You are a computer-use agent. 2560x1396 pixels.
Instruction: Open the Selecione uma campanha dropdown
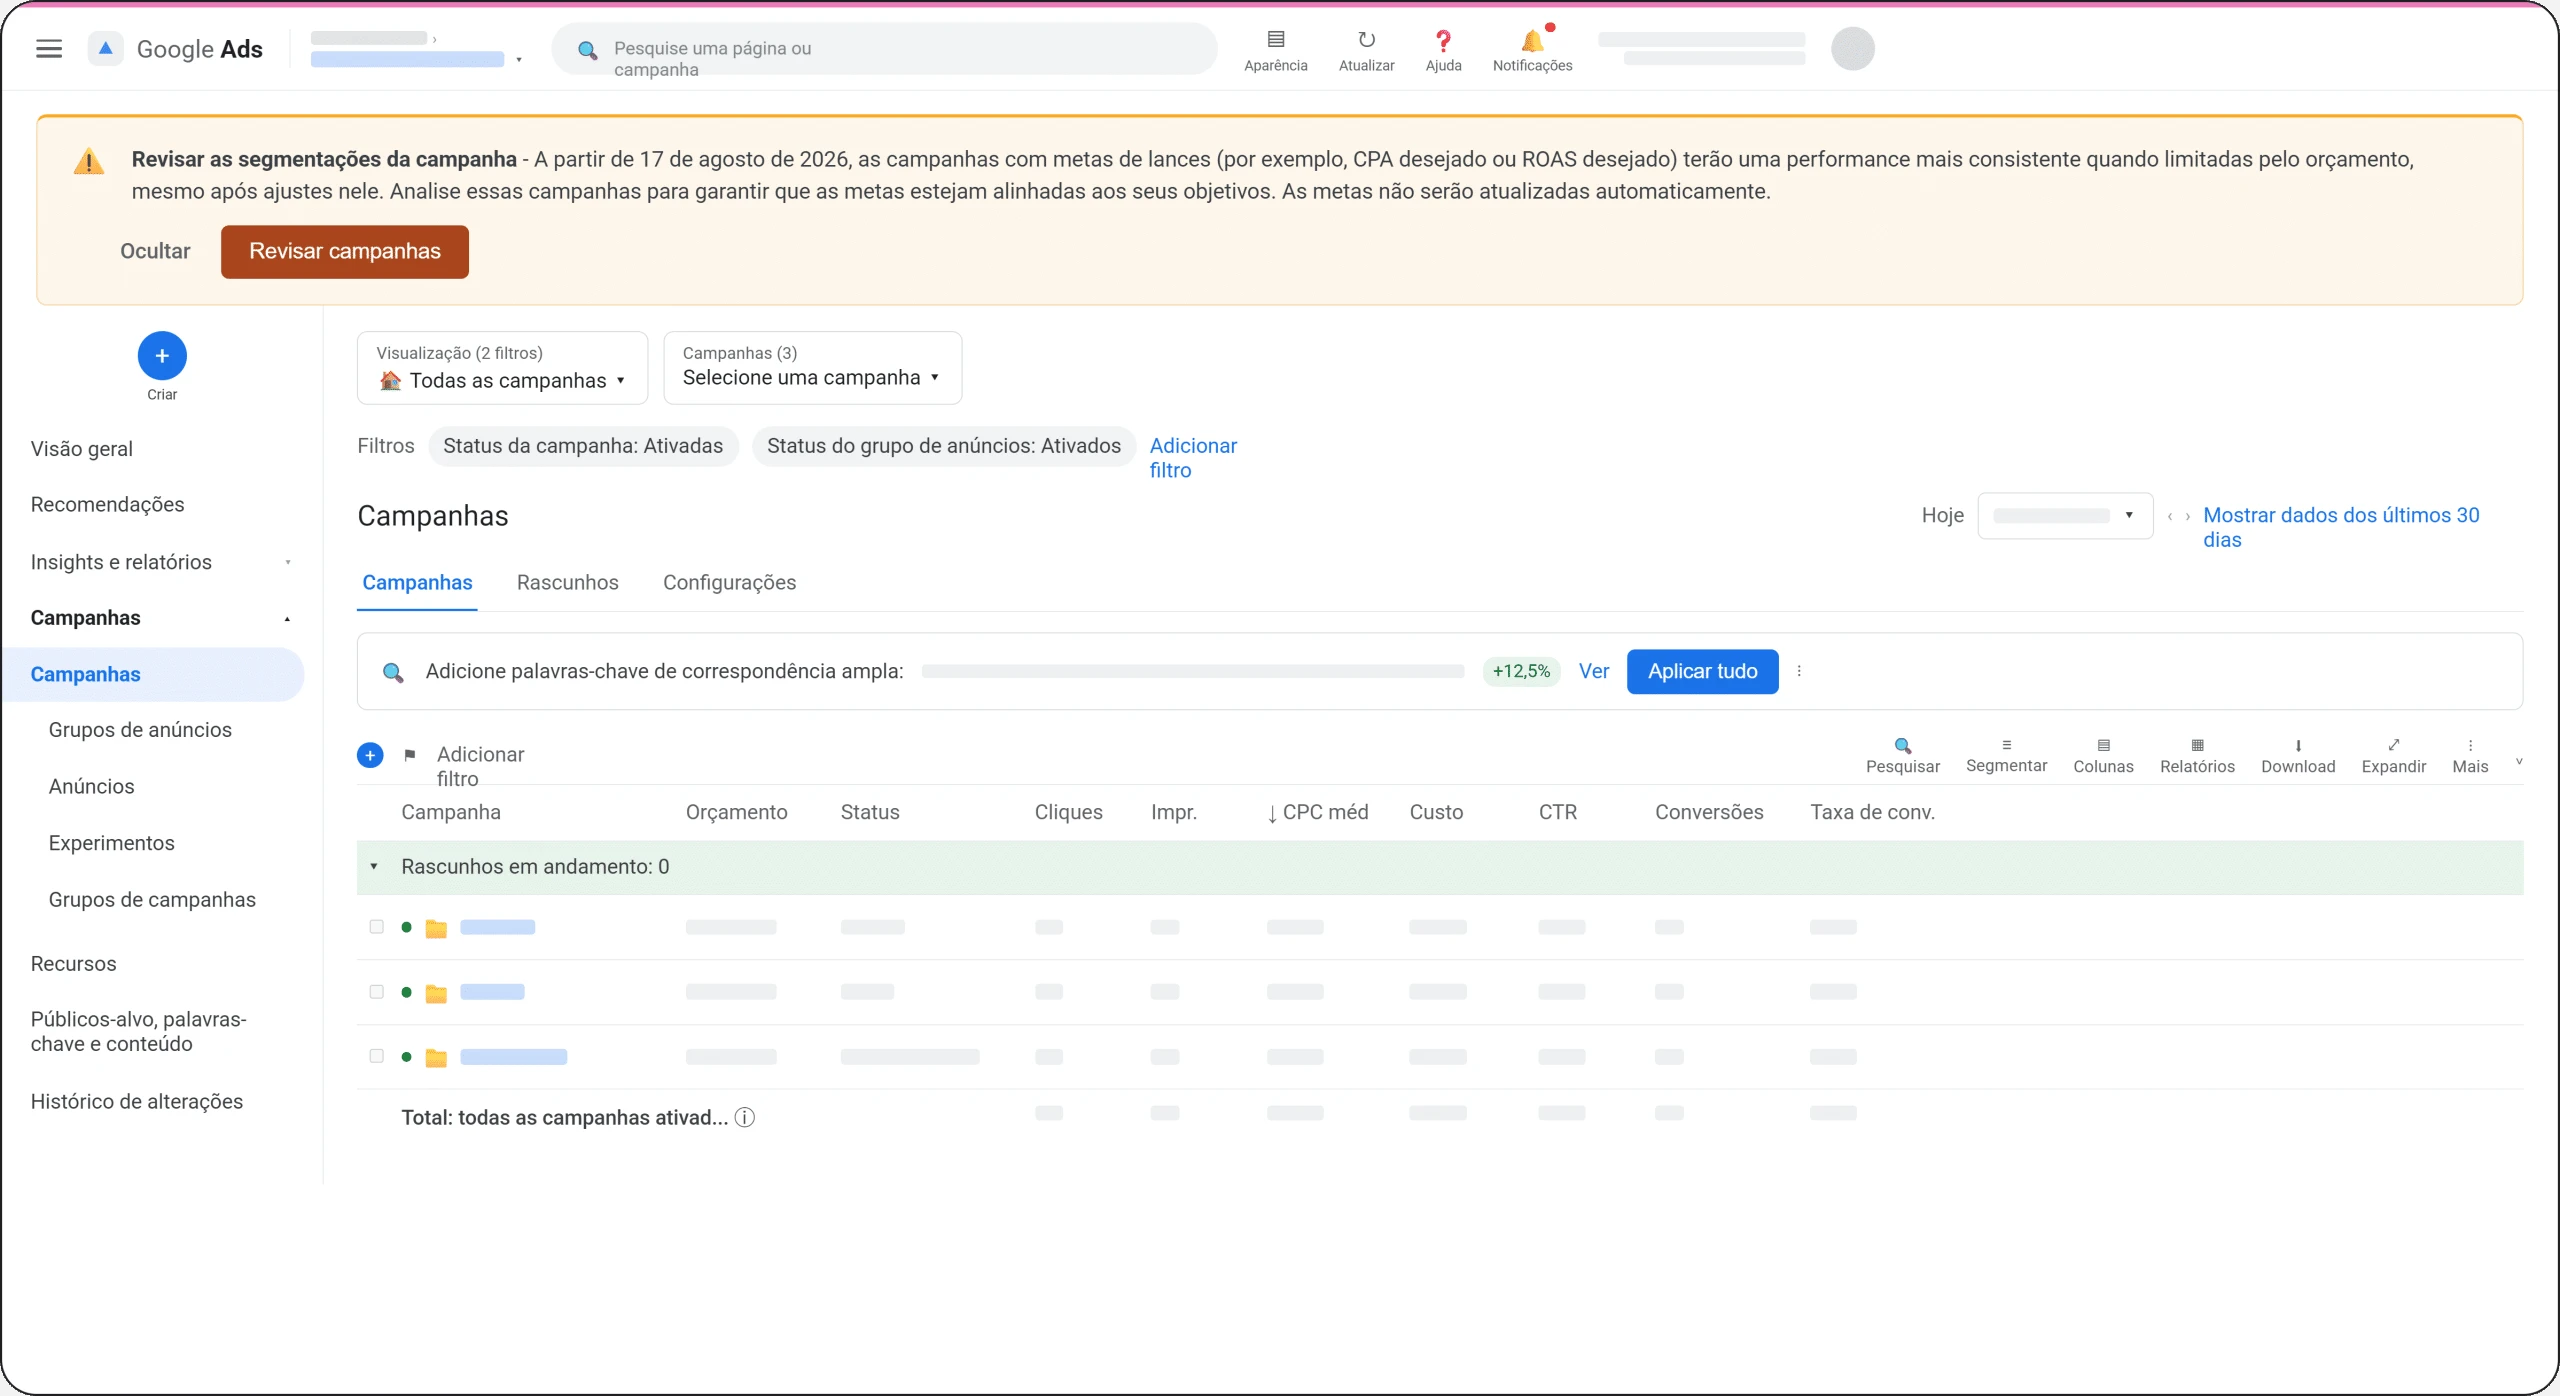812,368
